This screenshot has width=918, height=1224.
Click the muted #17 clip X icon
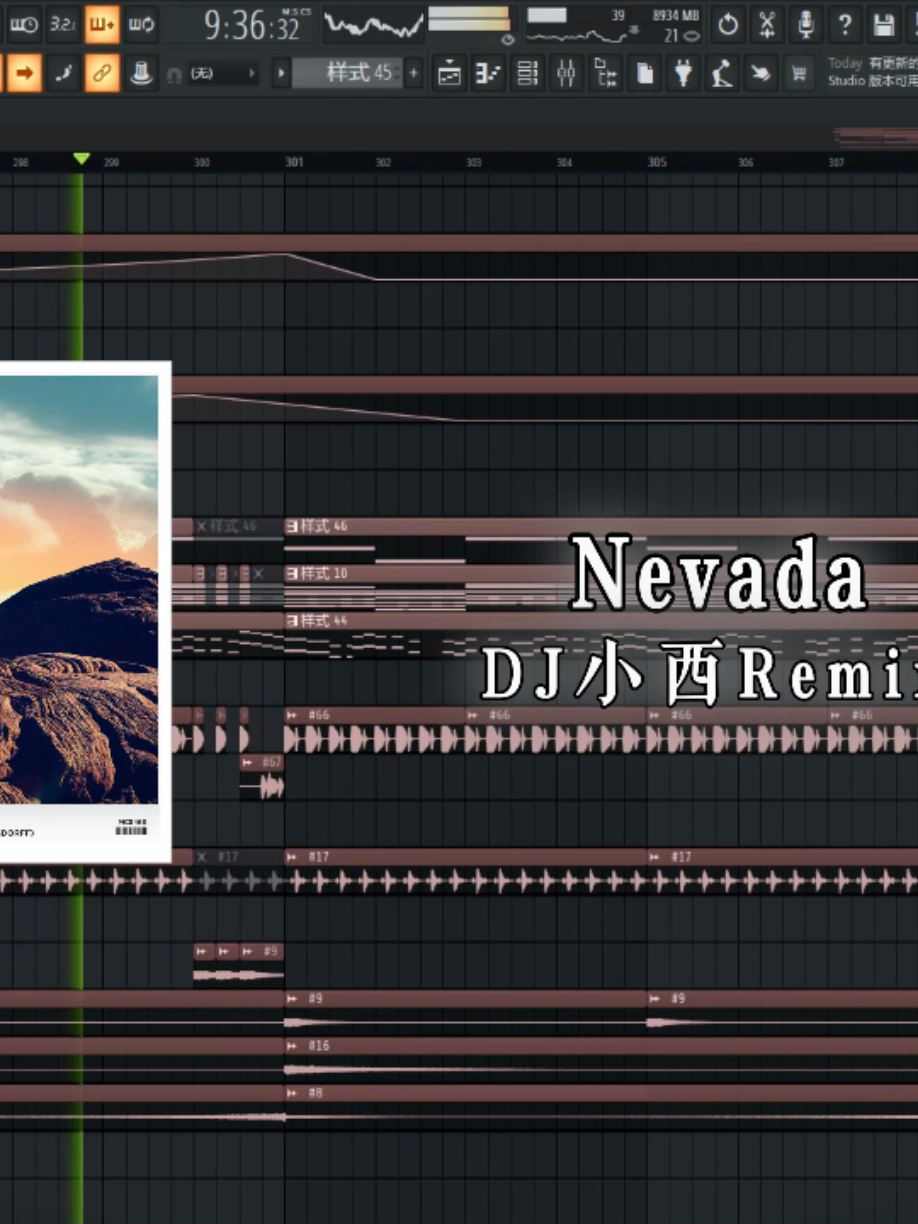coord(201,857)
